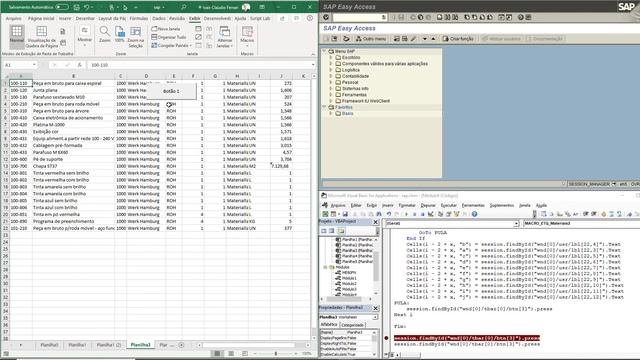Click the add new sheet plus icon
Viewport: 640px width, 360px height.
(x=182, y=345)
